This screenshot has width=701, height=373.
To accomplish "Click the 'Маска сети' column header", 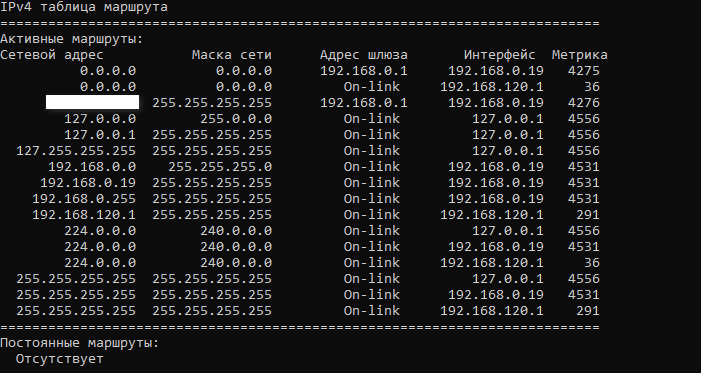I will pyautogui.click(x=232, y=55).
